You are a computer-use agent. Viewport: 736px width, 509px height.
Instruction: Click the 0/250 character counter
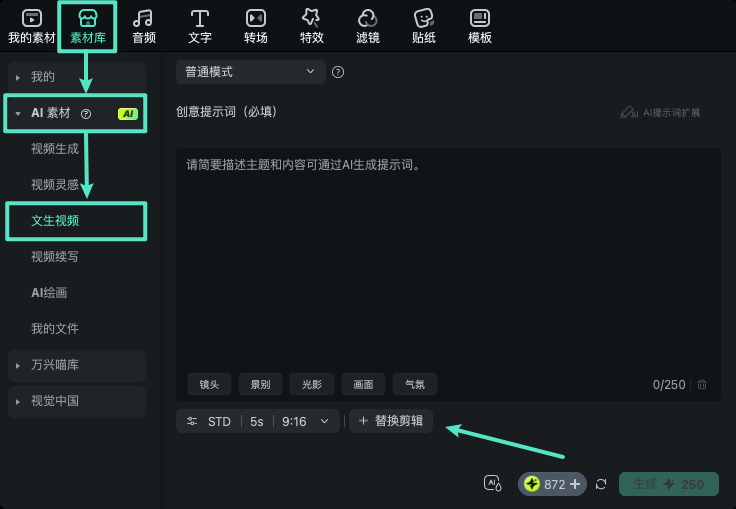[669, 385]
